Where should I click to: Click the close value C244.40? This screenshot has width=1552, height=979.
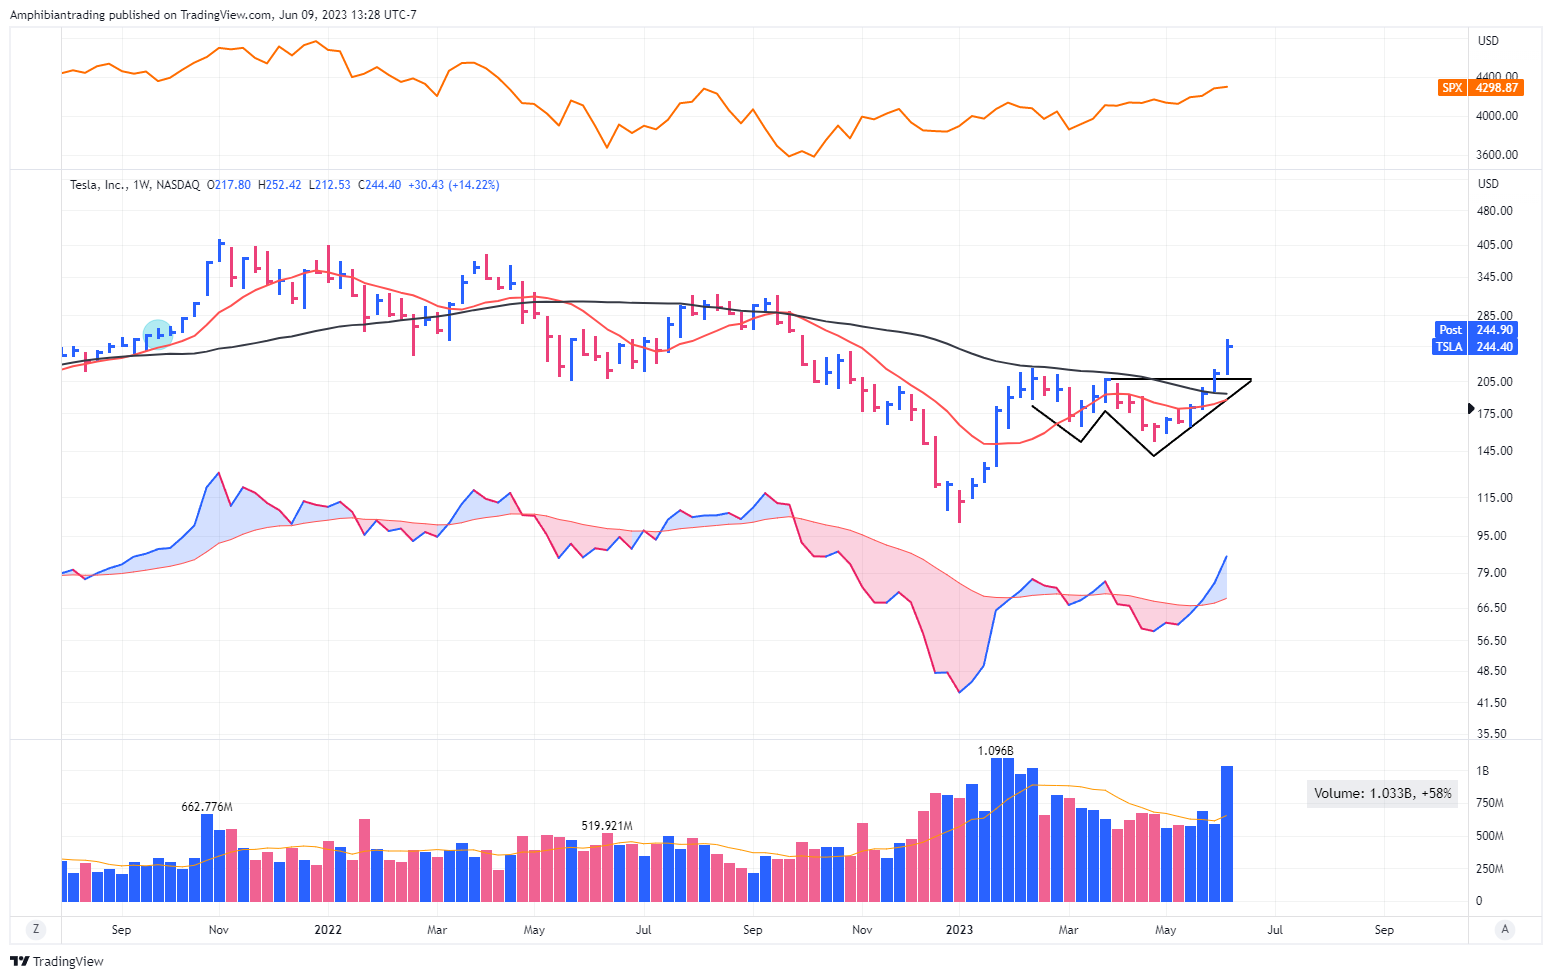pos(379,185)
